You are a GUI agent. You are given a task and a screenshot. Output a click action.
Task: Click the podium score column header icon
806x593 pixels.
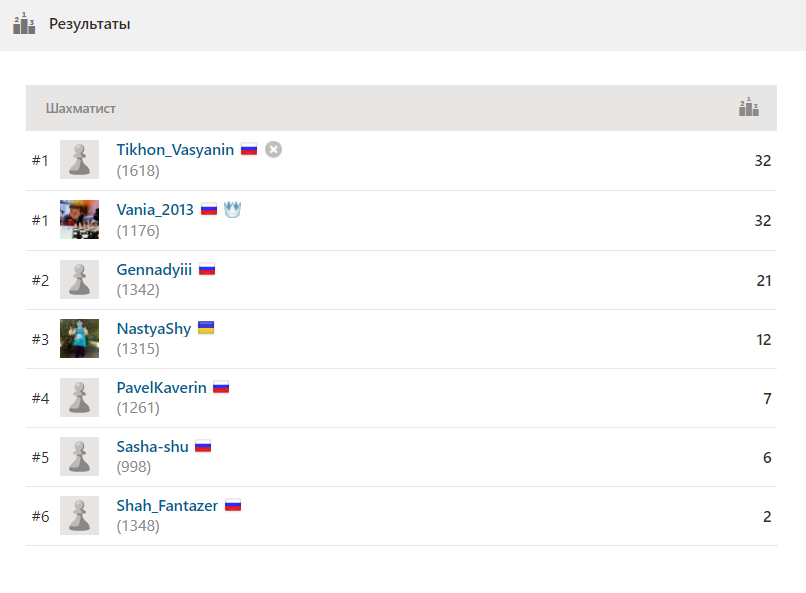748,107
